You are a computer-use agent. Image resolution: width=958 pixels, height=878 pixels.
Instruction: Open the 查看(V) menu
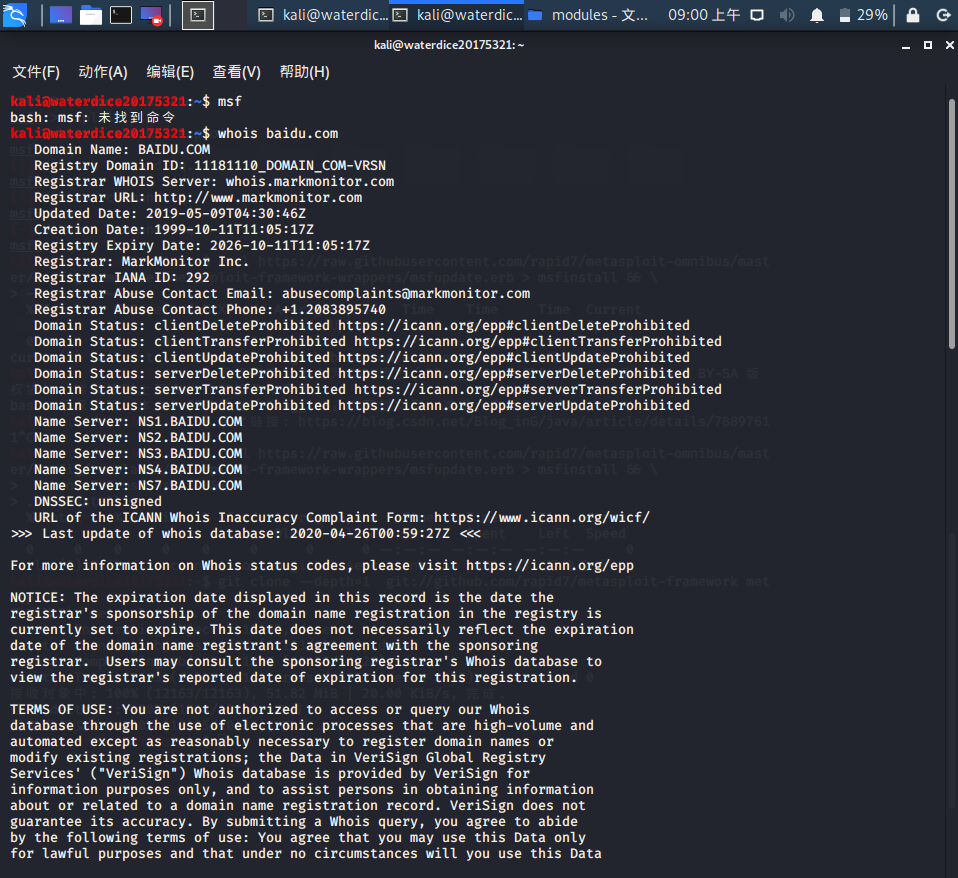236,72
